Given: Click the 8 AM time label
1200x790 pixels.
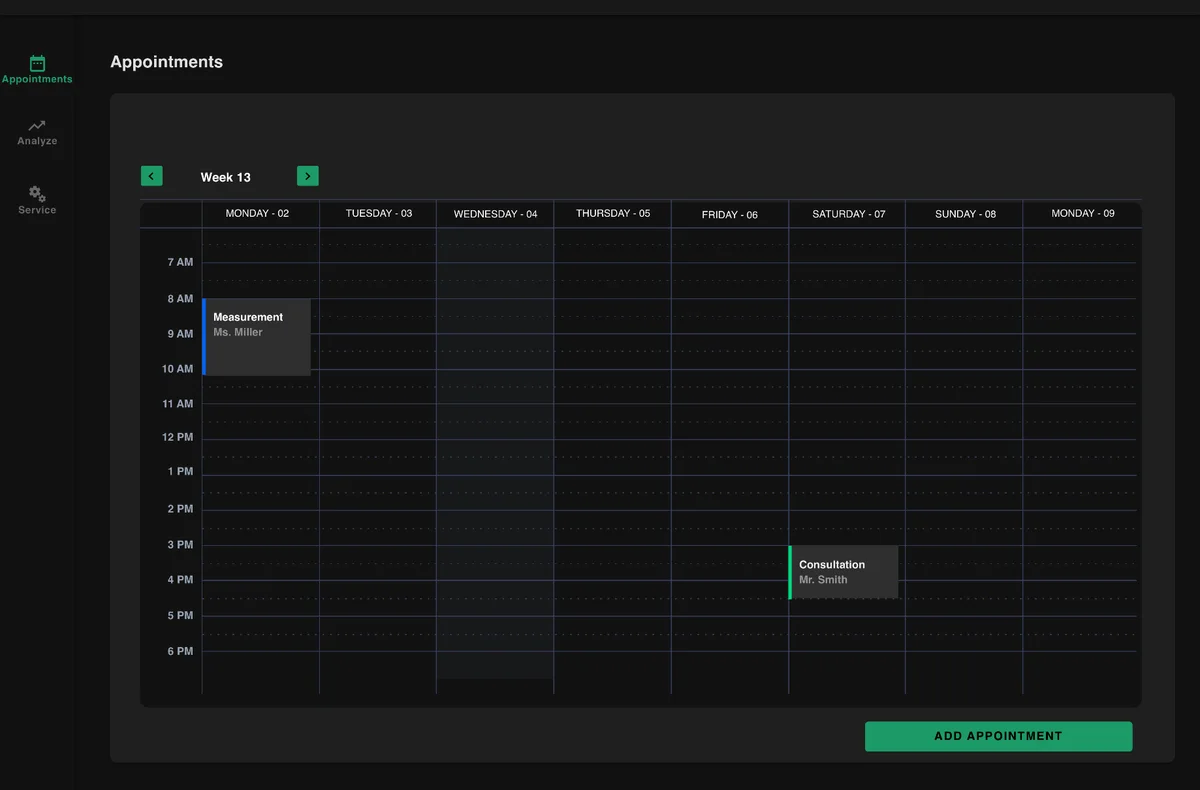Looking at the screenshot, I should click(x=180, y=299).
